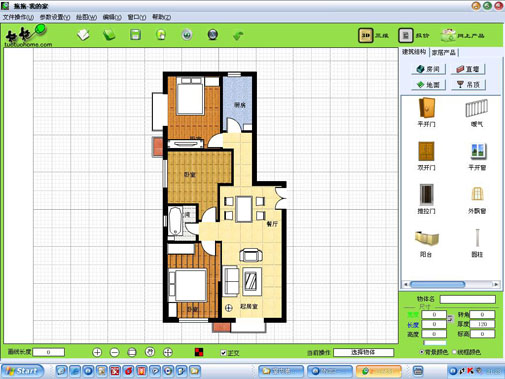Click the zoom in plus circle icon

click(x=97, y=352)
